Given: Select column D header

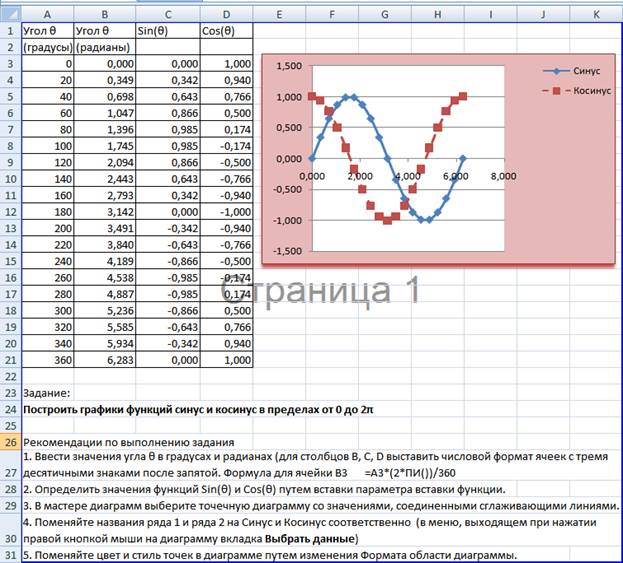Looking at the screenshot, I should (x=226, y=14).
